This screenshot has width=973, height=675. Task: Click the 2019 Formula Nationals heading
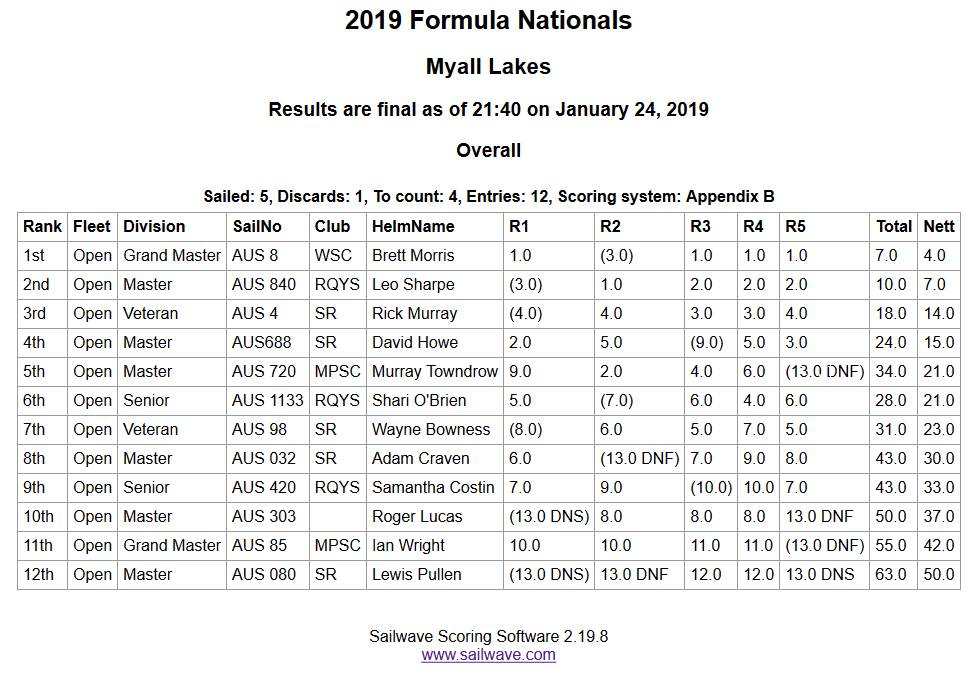pos(488,20)
